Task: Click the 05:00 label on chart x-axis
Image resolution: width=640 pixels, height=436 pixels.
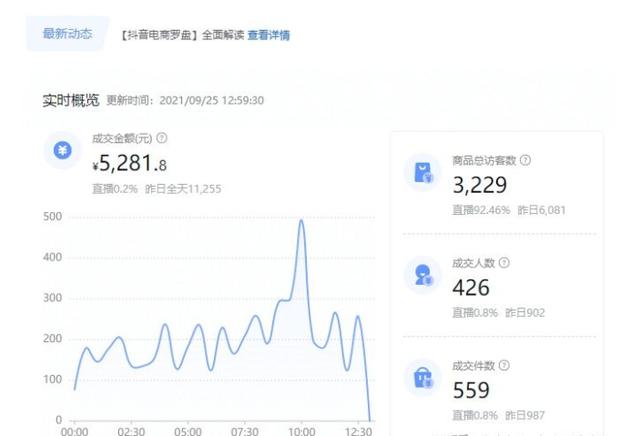Action: (x=188, y=431)
